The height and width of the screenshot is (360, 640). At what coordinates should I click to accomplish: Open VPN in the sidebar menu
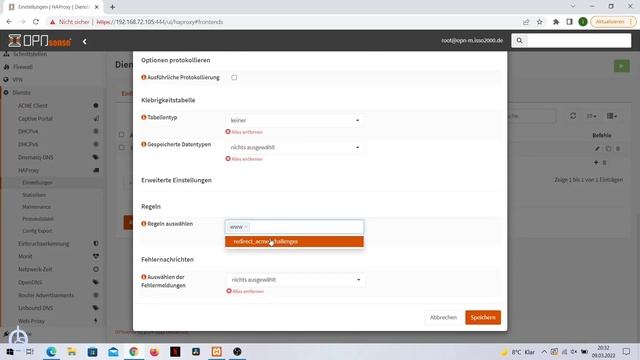coord(17,80)
